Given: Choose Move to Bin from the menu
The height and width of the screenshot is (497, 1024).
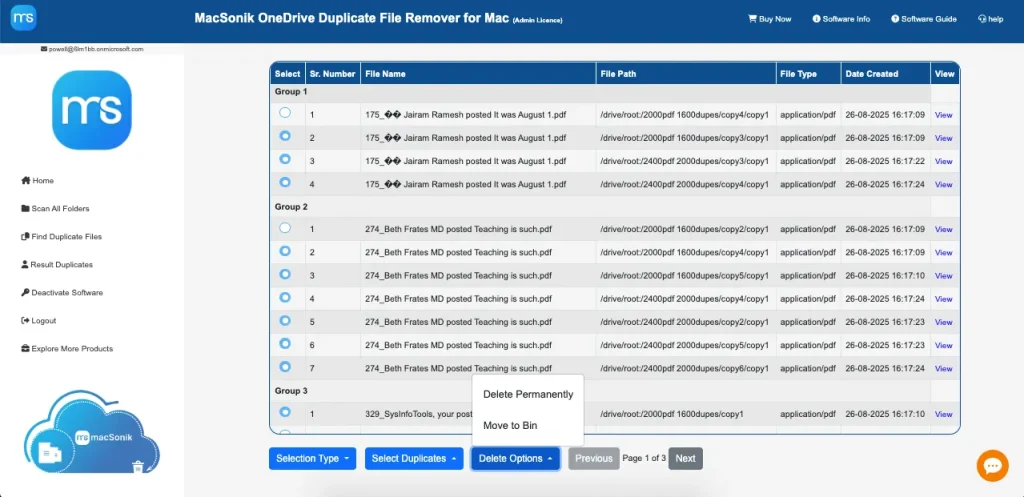Looking at the screenshot, I should click(510, 426).
